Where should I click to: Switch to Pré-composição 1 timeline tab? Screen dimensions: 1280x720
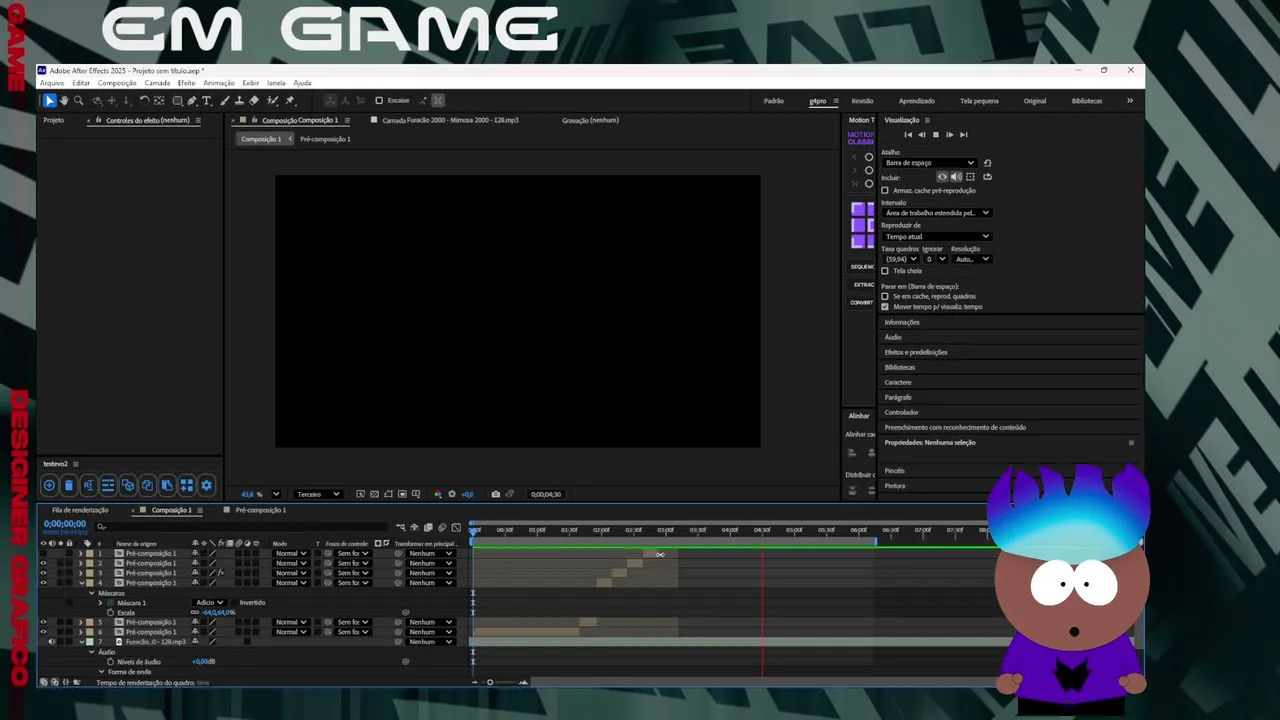coord(261,510)
